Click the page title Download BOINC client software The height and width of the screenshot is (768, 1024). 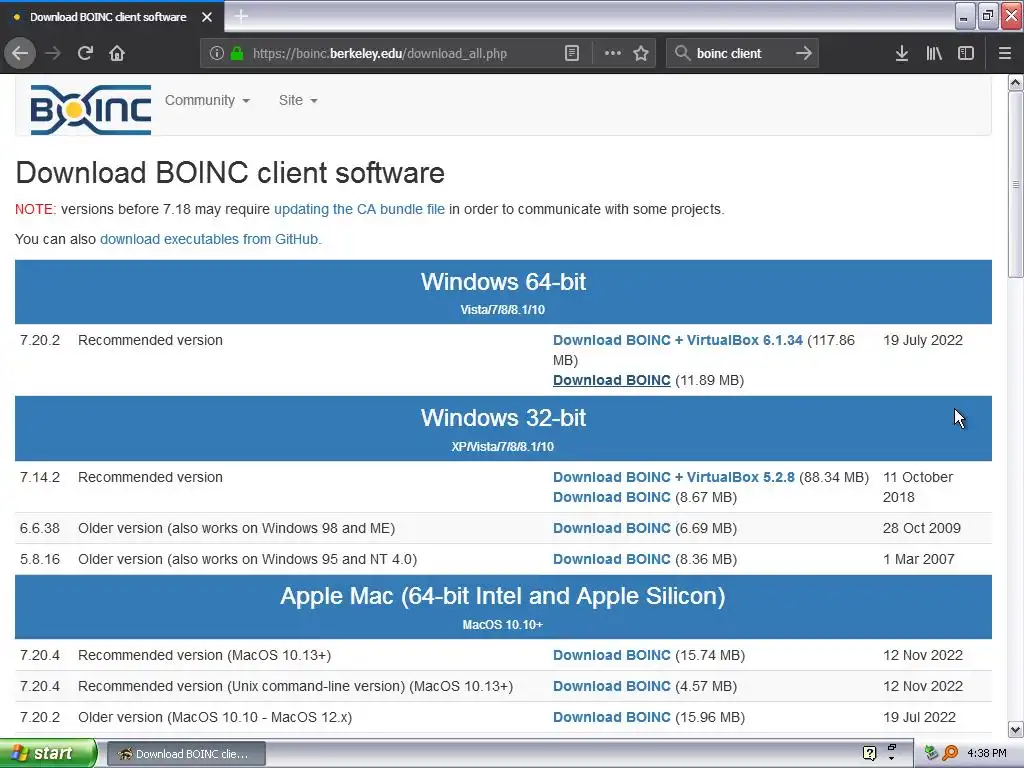tap(230, 173)
